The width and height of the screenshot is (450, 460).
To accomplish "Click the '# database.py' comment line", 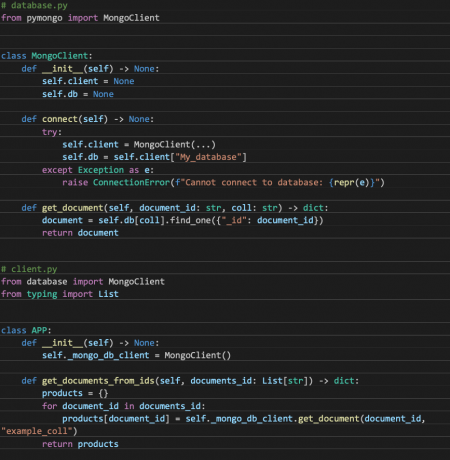I will coord(34,5).
